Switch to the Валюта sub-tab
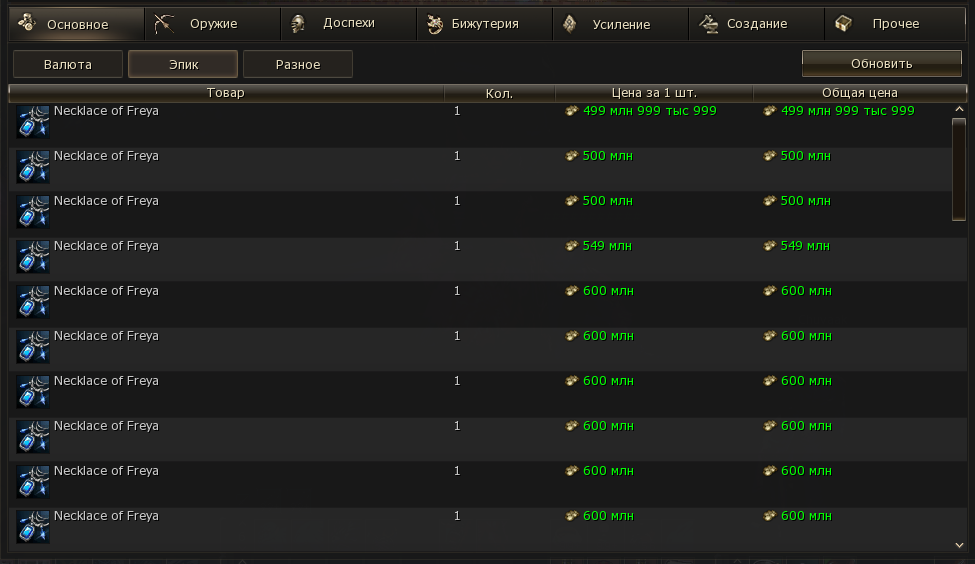The height and width of the screenshot is (564, 975). [x=68, y=64]
